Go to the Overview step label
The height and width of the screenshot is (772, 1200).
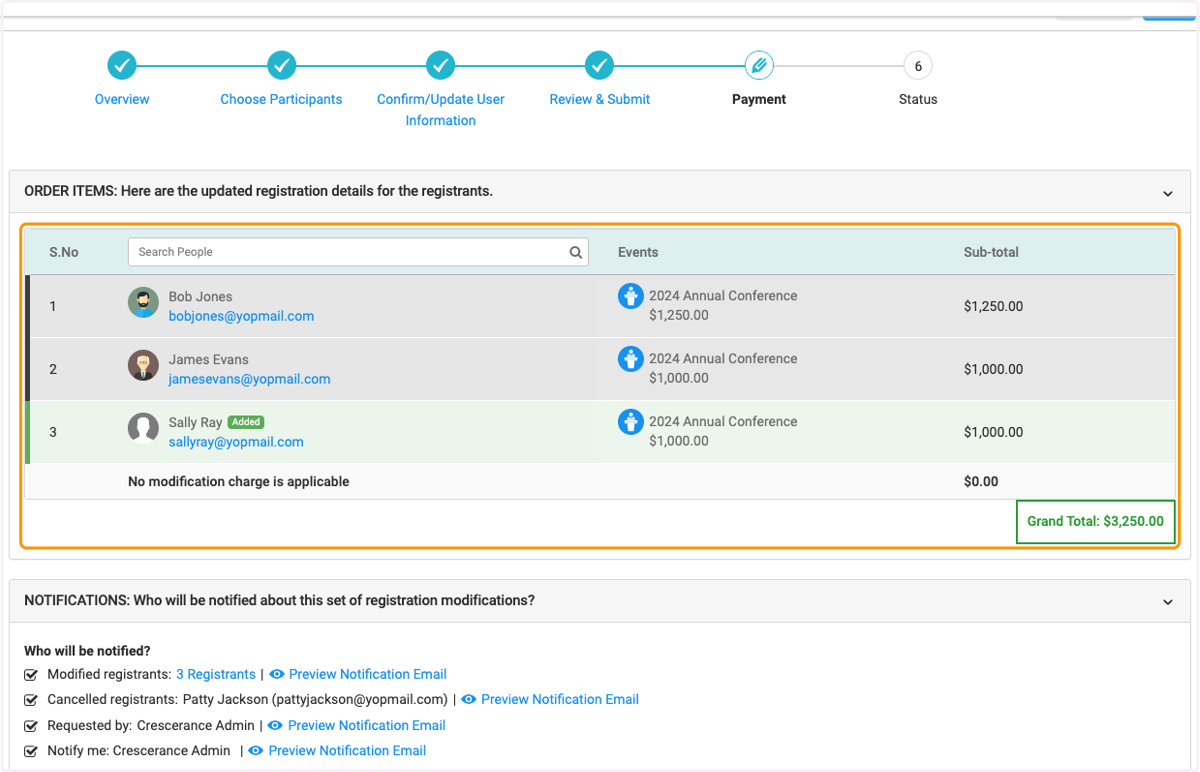[122, 99]
